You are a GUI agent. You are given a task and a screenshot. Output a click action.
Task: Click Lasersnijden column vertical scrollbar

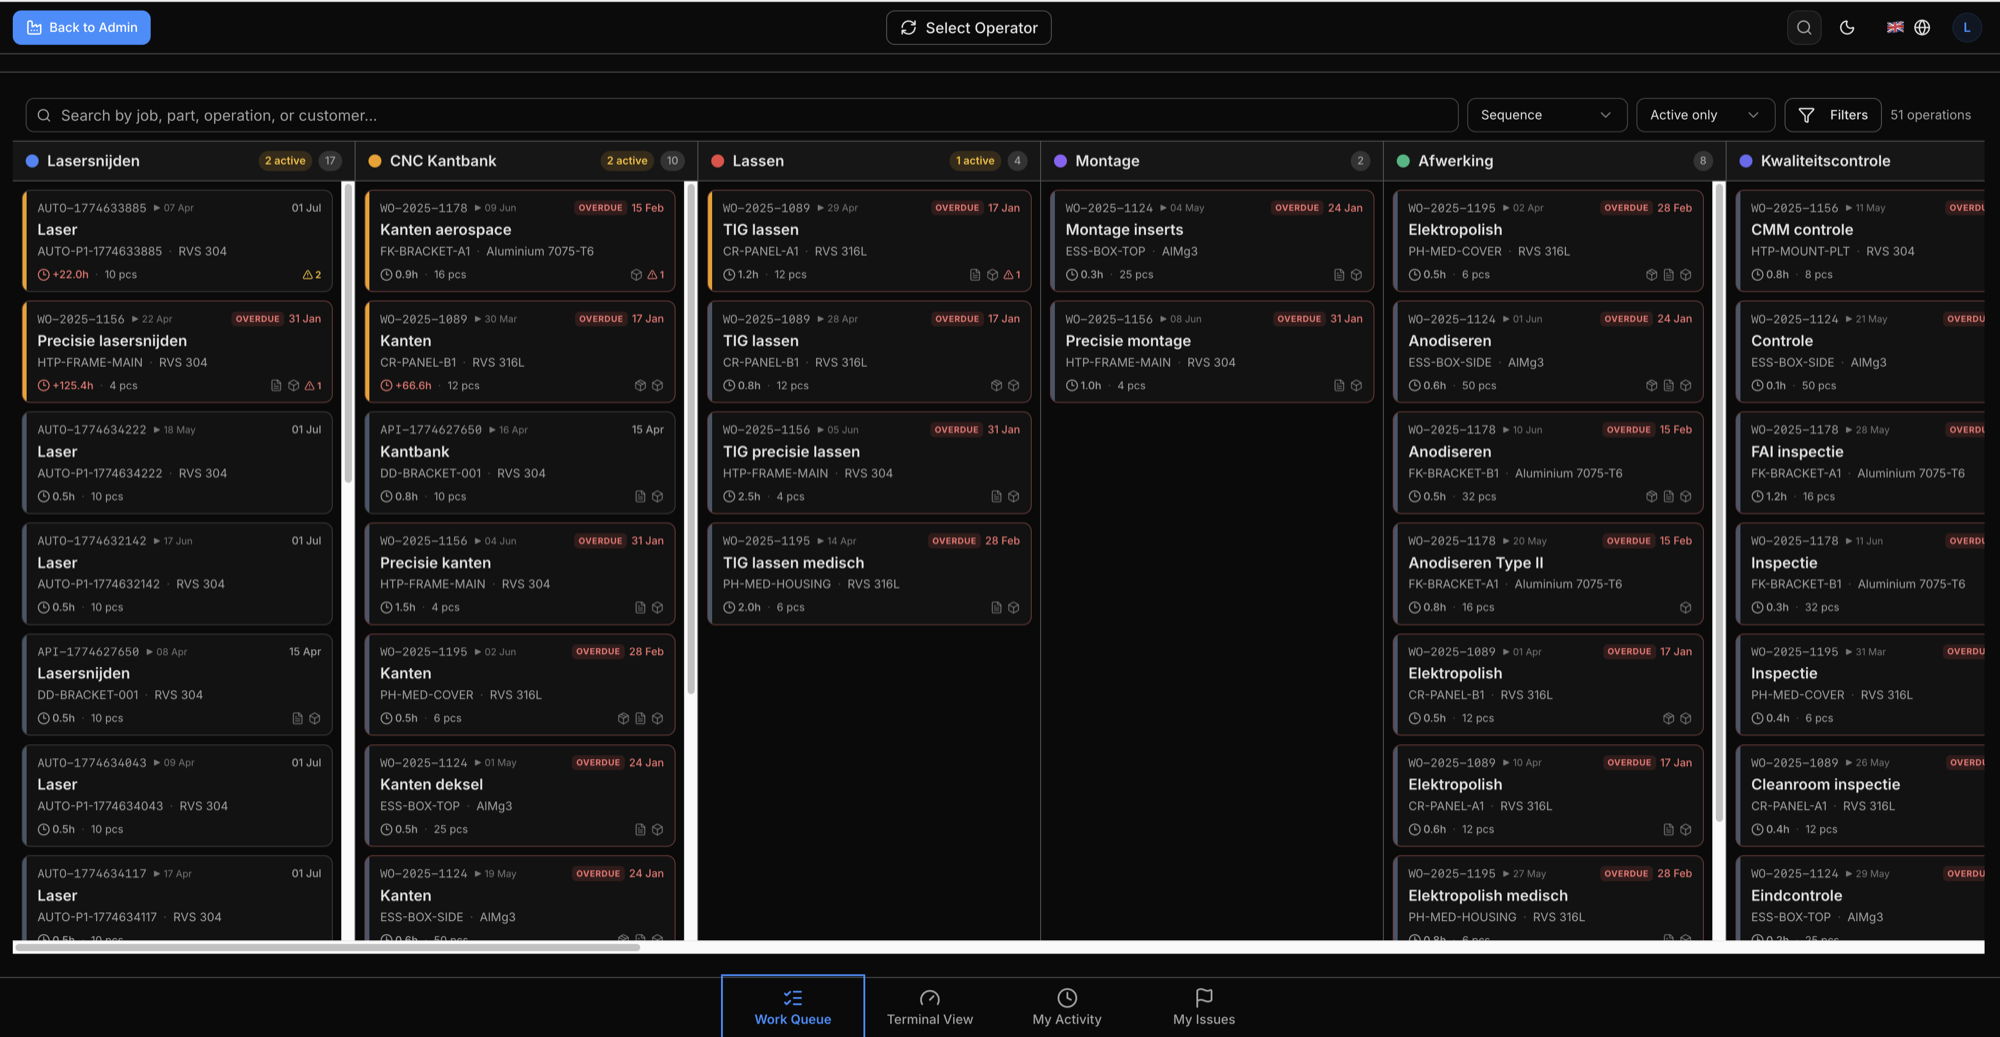pyautogui.click(x=348, y=335)
